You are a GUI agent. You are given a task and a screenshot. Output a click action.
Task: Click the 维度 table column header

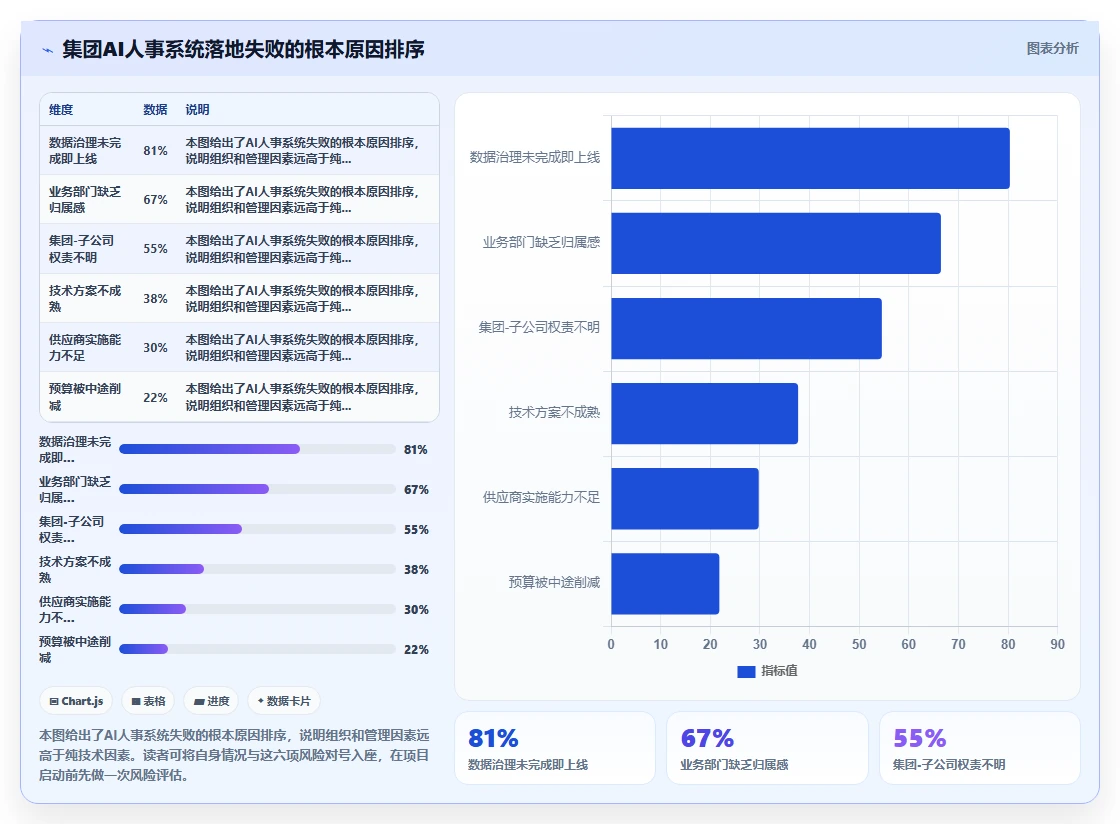click(x=61, y=109)
